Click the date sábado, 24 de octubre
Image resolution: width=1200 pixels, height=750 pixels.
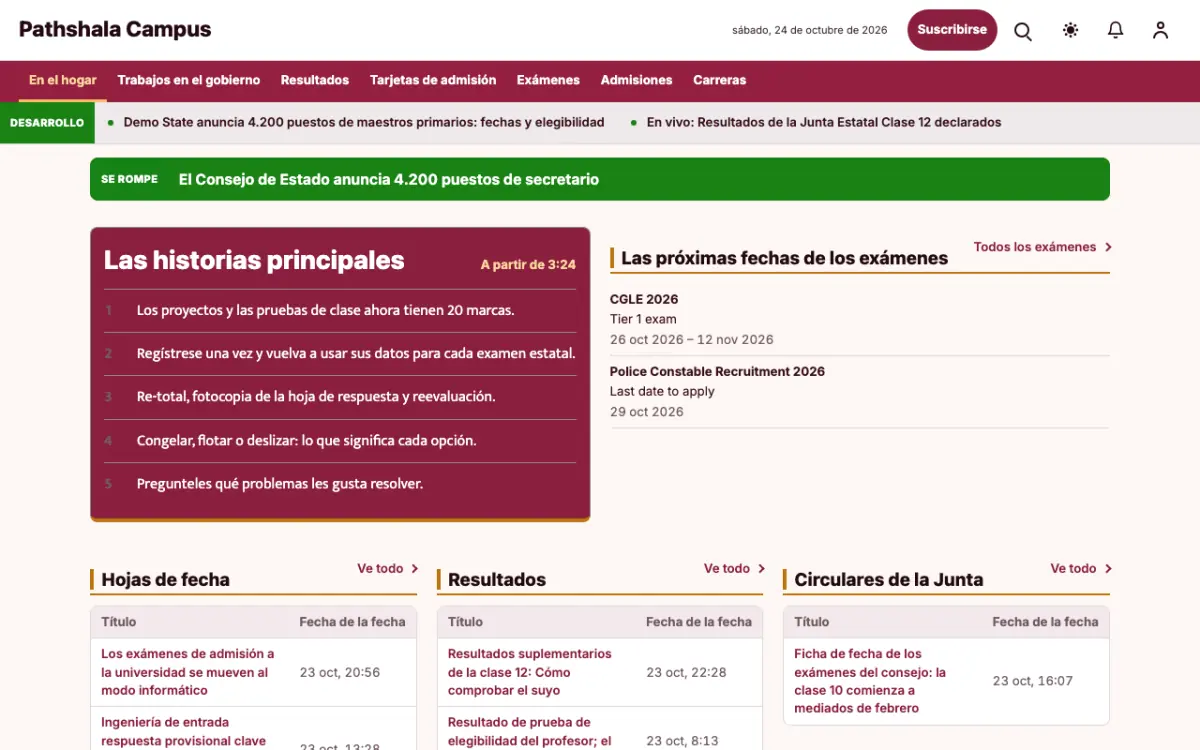pyautogui.click(x=810, y=30)
